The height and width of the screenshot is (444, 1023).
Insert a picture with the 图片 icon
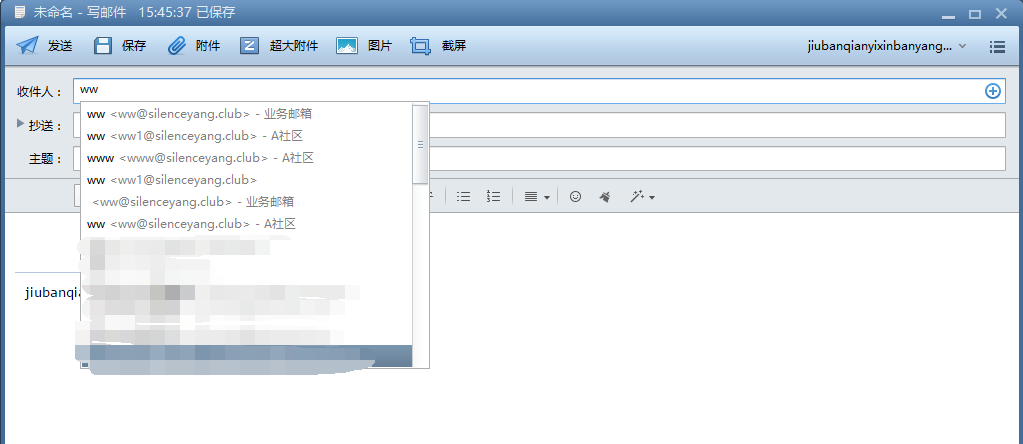347,46
